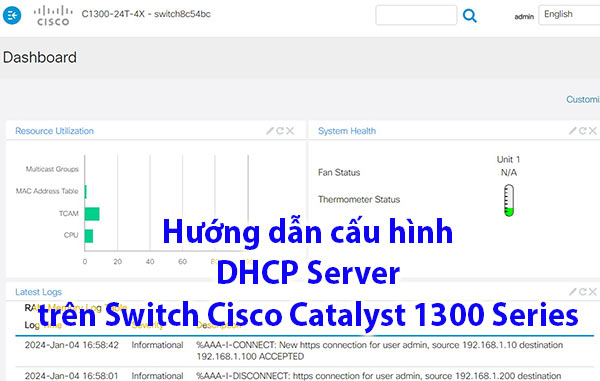Screen dimensions: 600x381
Task: Refresh the Latest Logs widget
Action: (582, 292)
